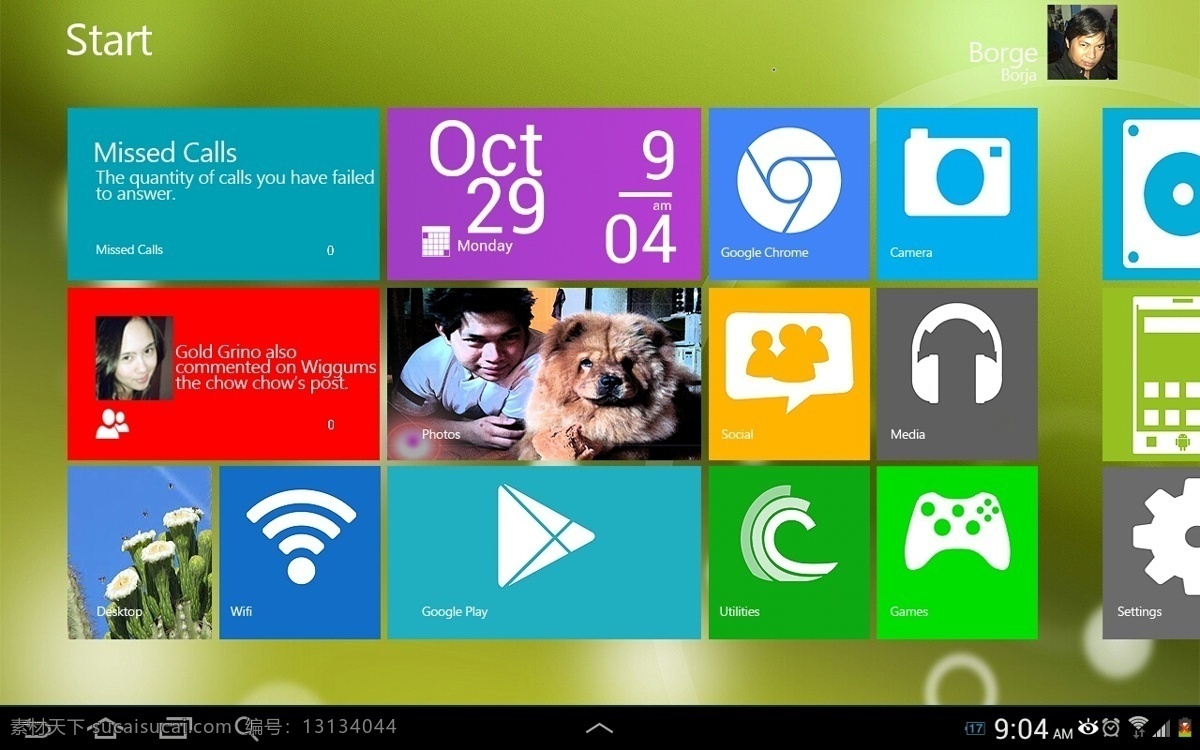Click the Wi-Fi signal status icon

click(1138, 727)
